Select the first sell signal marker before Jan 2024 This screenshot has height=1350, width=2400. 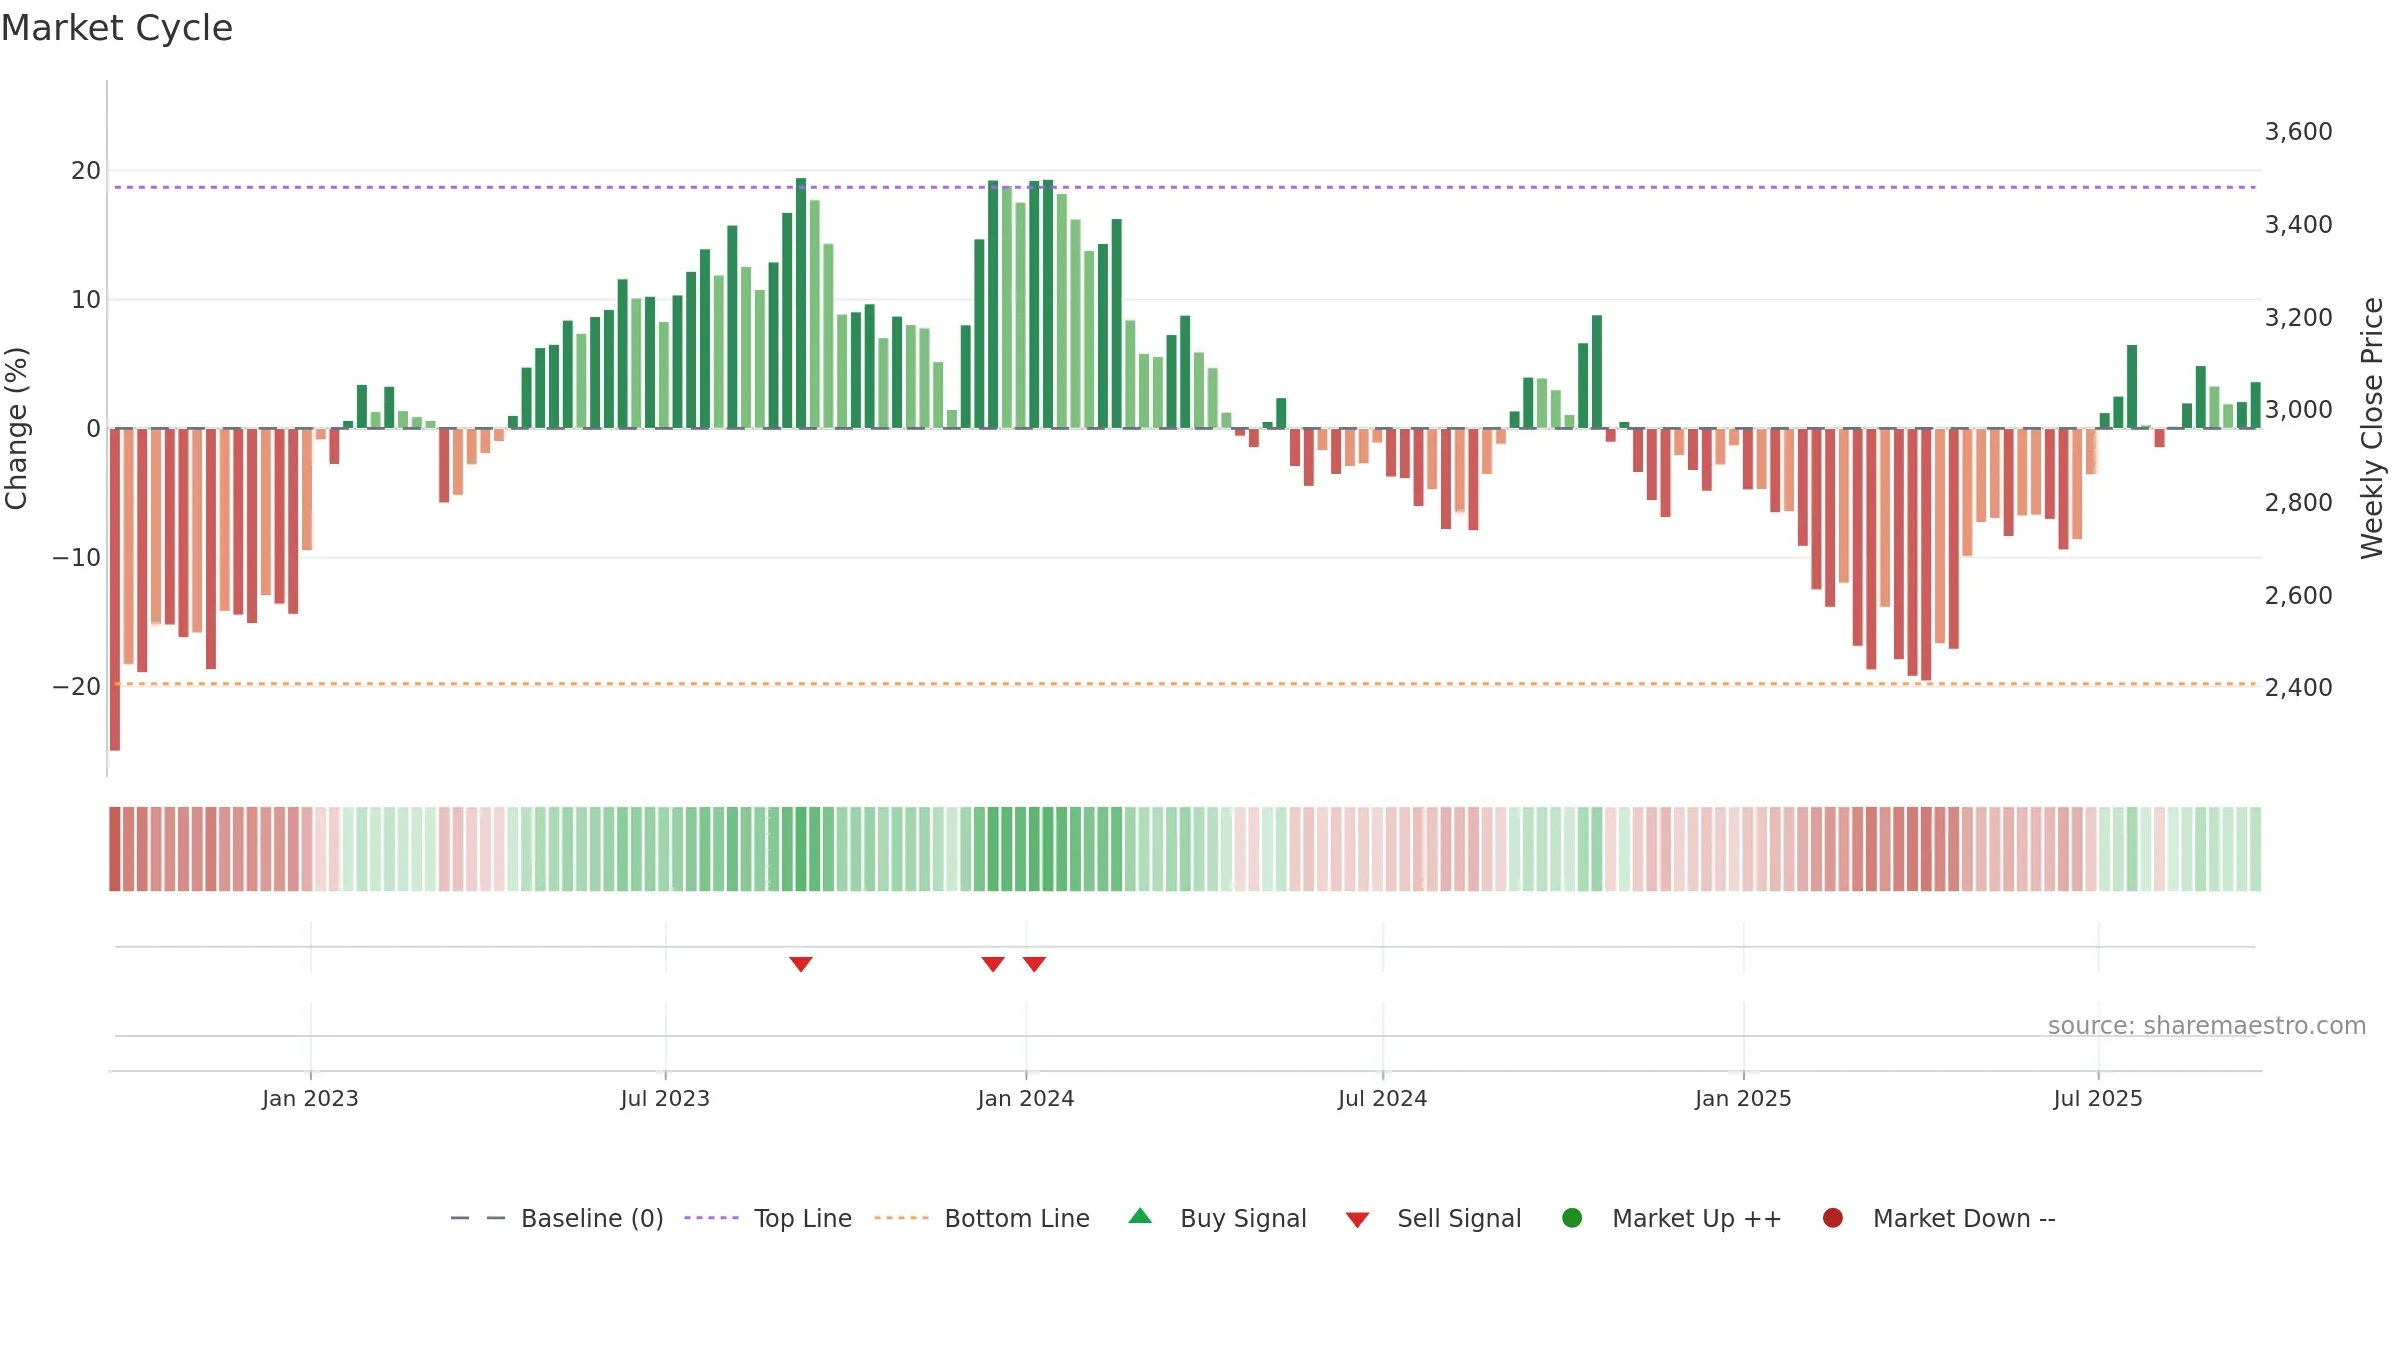point(993,964)
